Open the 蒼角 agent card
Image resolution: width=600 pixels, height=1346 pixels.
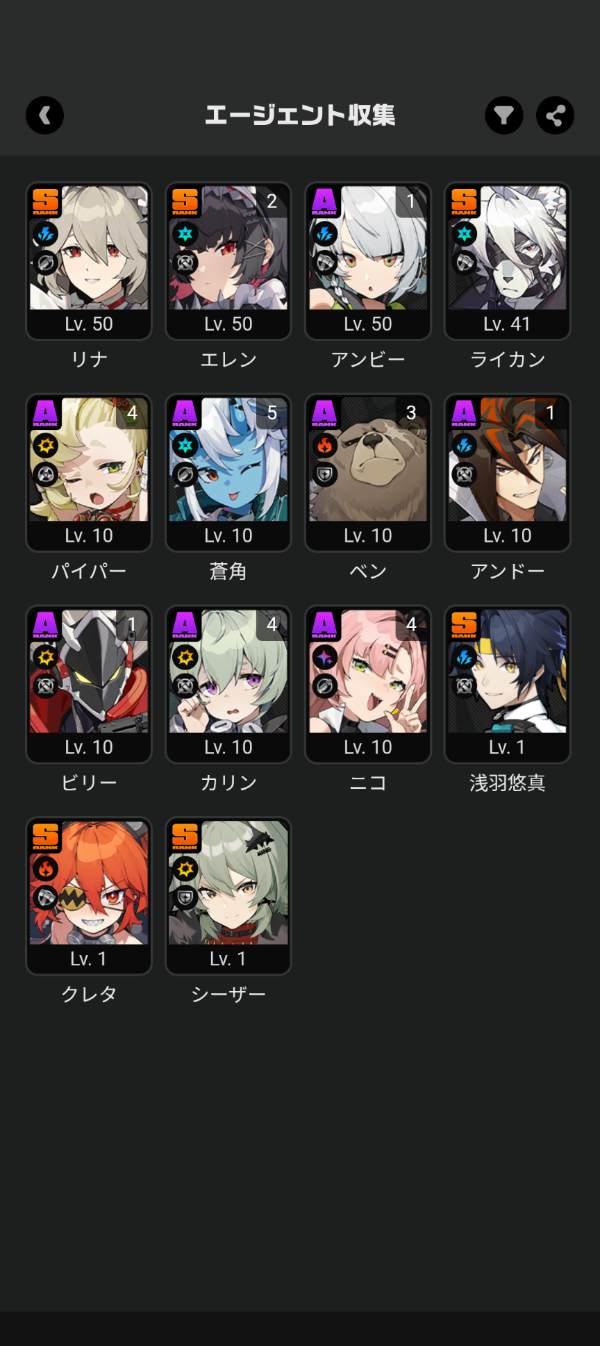[x=228, y=472]
